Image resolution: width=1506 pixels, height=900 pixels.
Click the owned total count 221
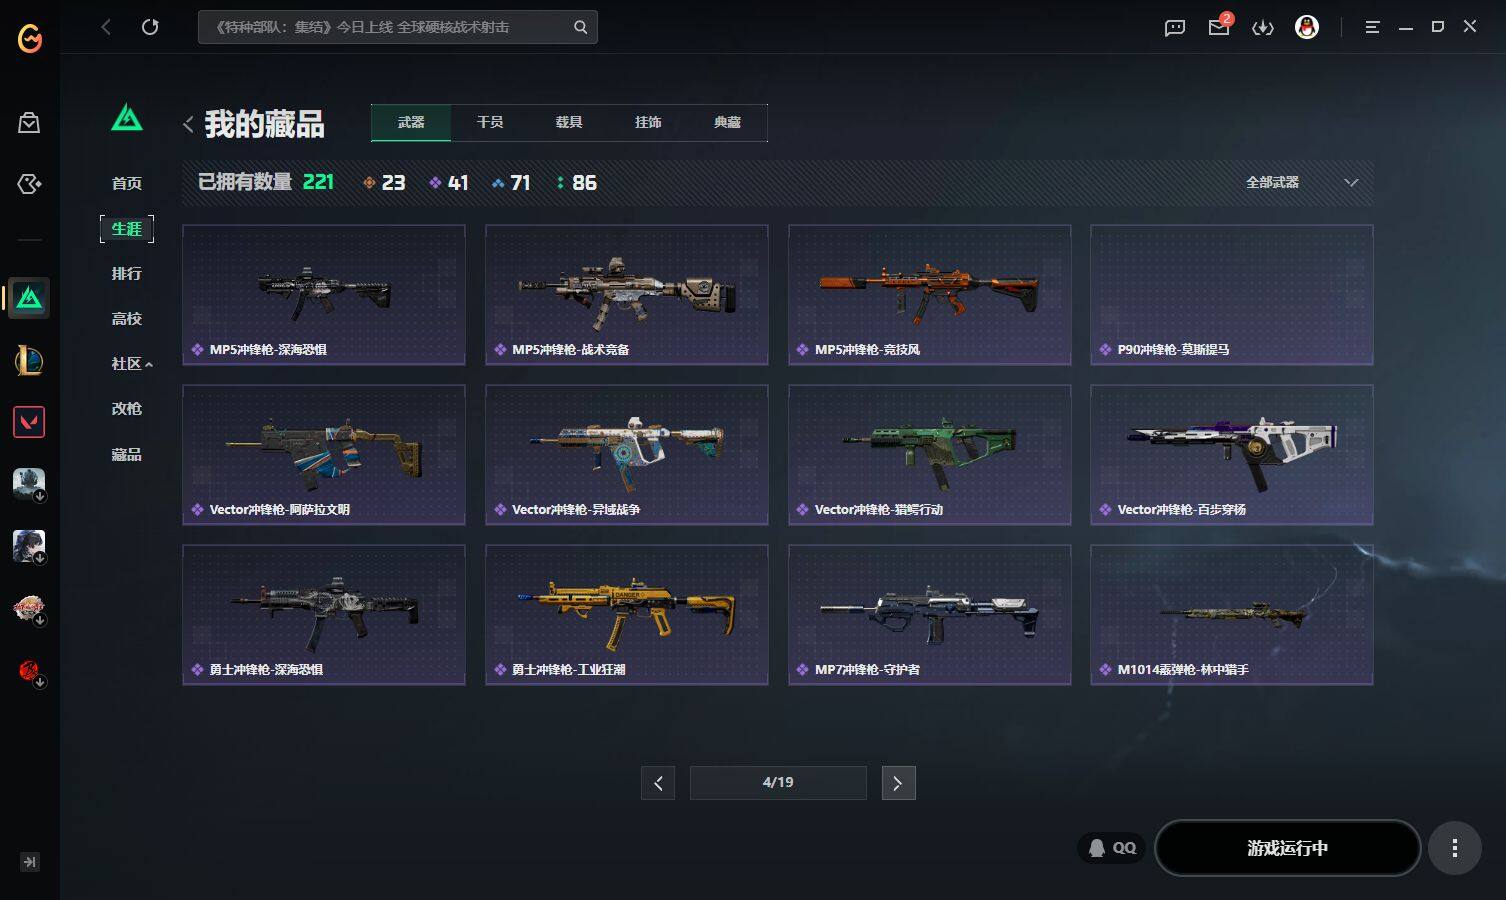[318, 182]
